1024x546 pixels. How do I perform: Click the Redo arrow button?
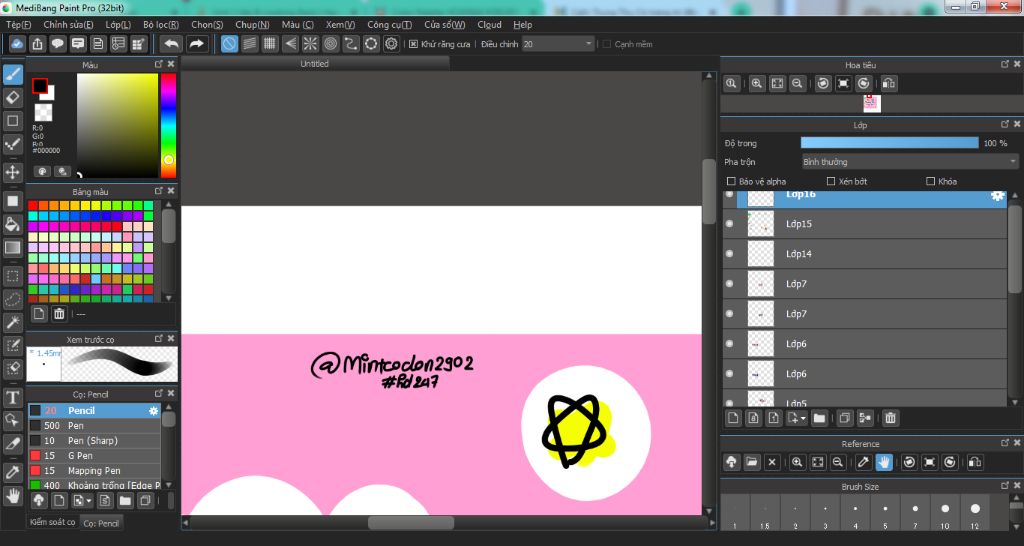[x=196, y=44]
